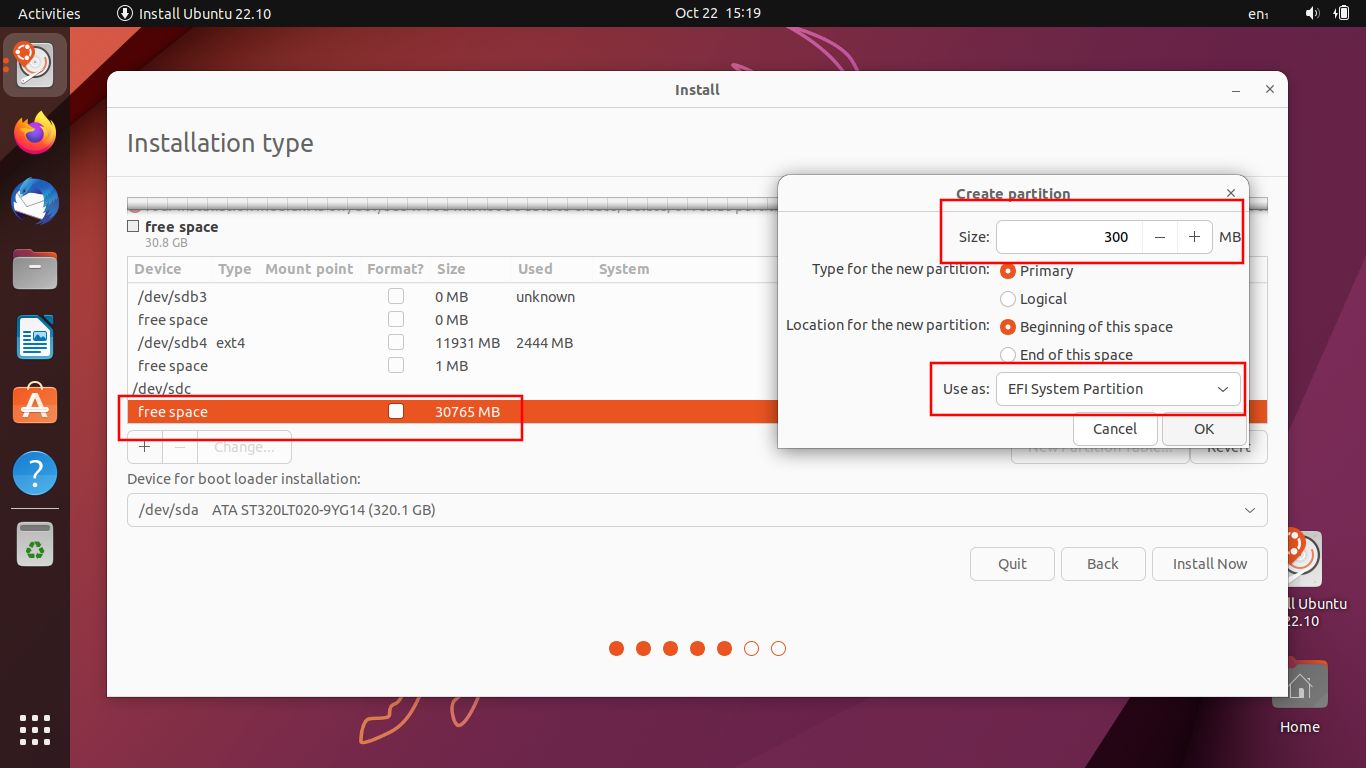
Task: Click the Size column header
Action: click(451, 269)
